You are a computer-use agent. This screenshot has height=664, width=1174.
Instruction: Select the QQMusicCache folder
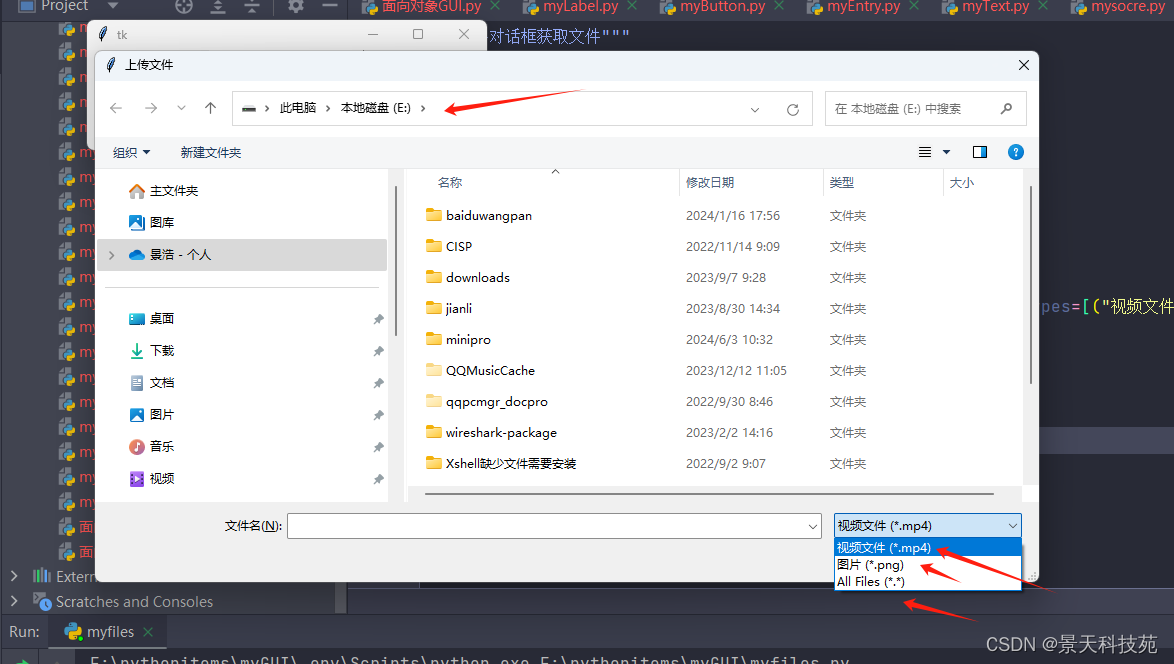click(x=490, y=371)
